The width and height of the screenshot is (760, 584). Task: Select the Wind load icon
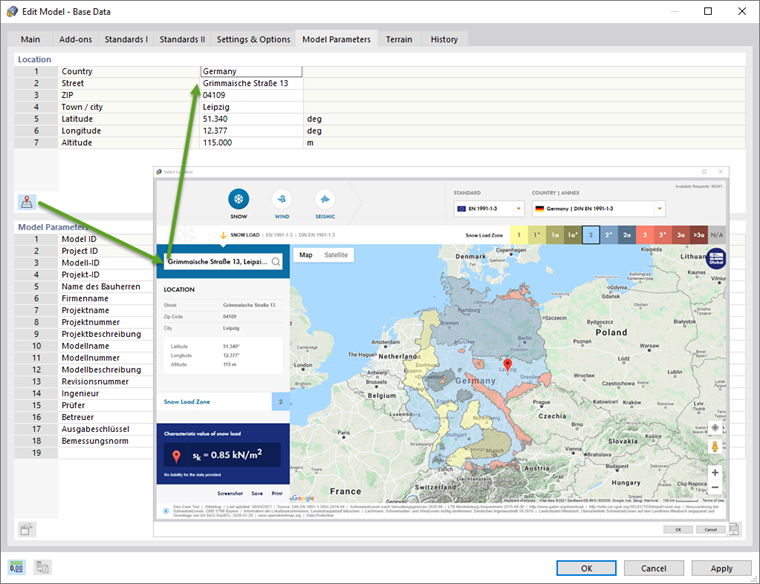click(x=282, y=199)
